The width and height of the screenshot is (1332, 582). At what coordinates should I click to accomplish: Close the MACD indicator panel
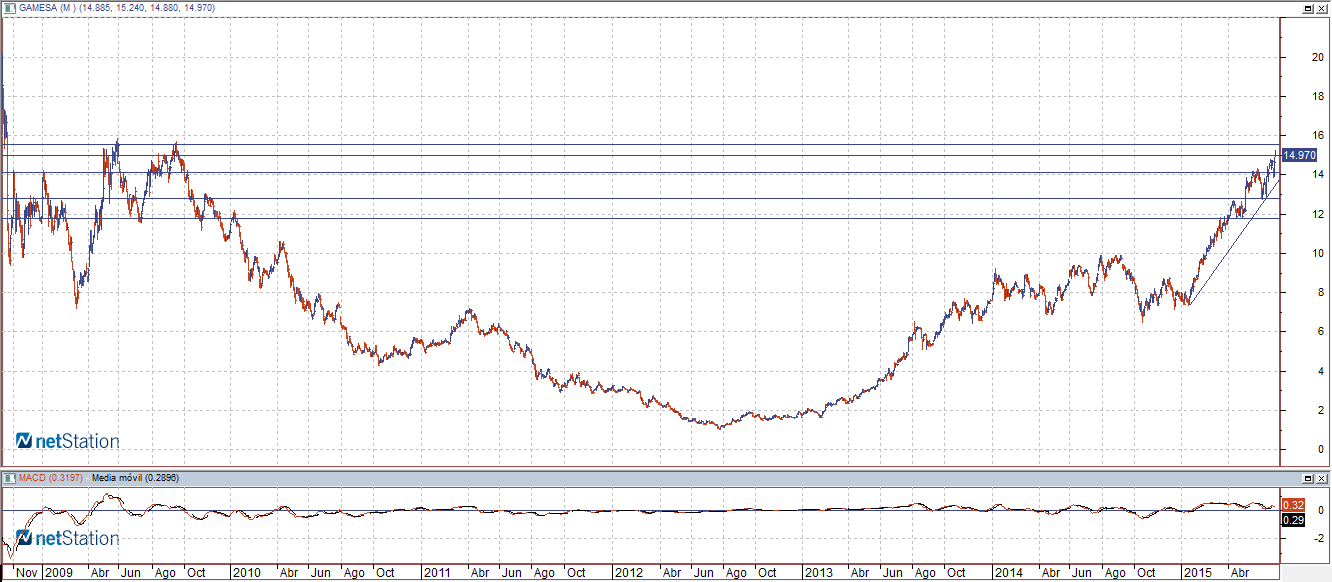coord(1322,477)
